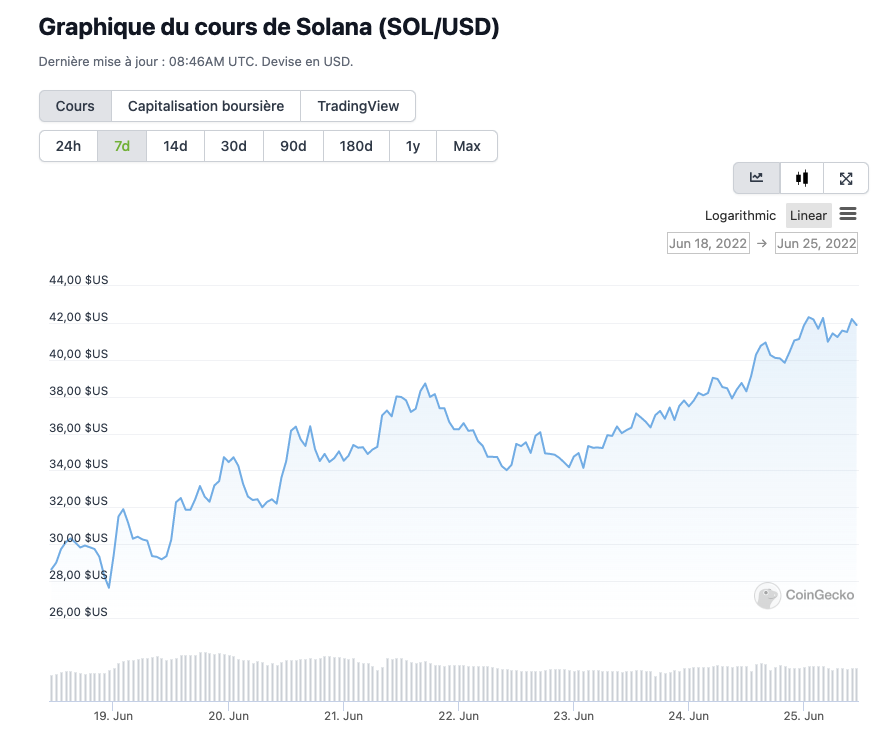Choose the 7d time range
Screen dimensions: 879x734
(x=122, y=146)
